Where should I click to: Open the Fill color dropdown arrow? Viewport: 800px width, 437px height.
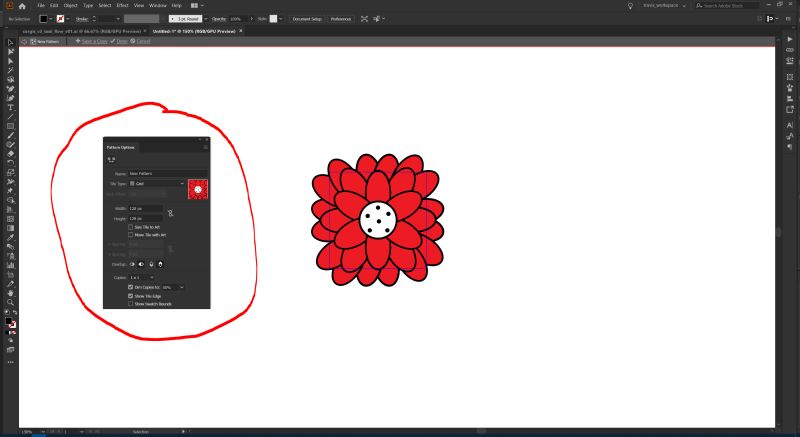click(x=51, y=19)
